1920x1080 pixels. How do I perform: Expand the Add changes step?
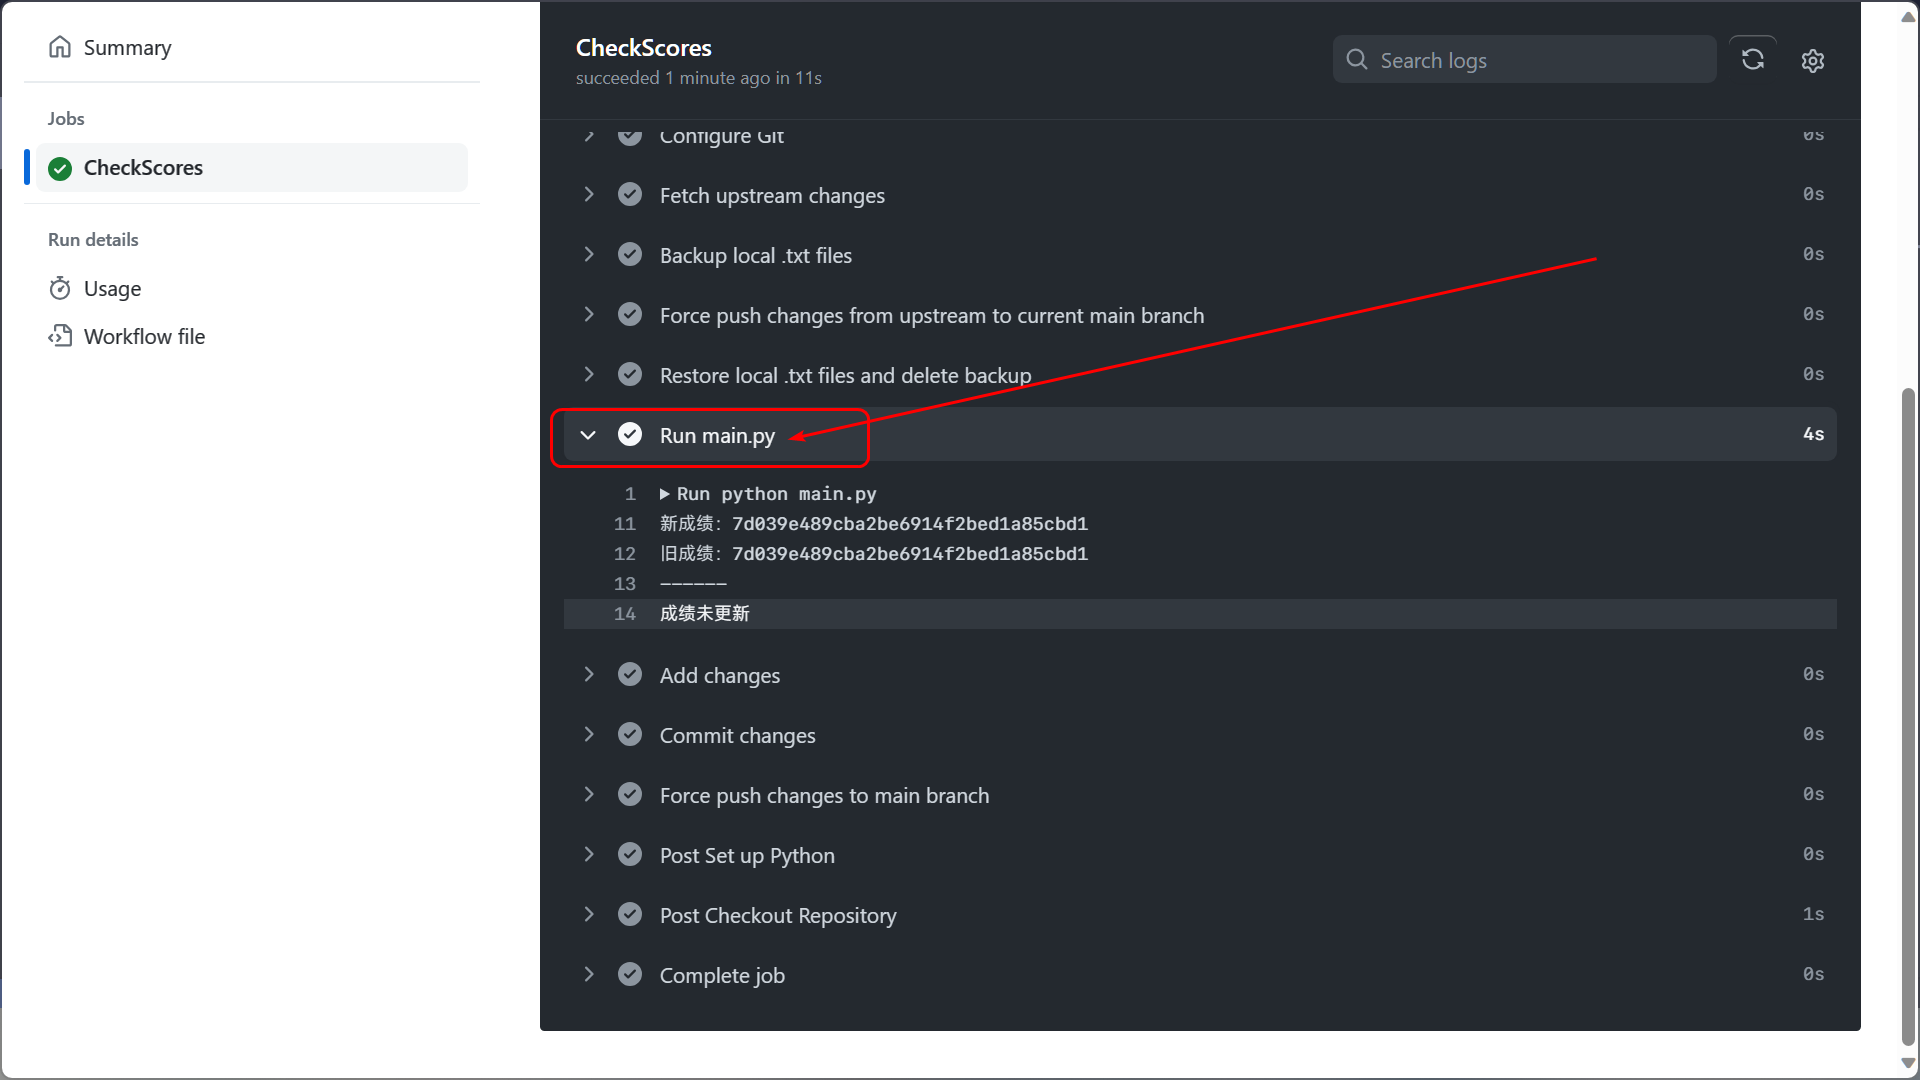(588, 674)
